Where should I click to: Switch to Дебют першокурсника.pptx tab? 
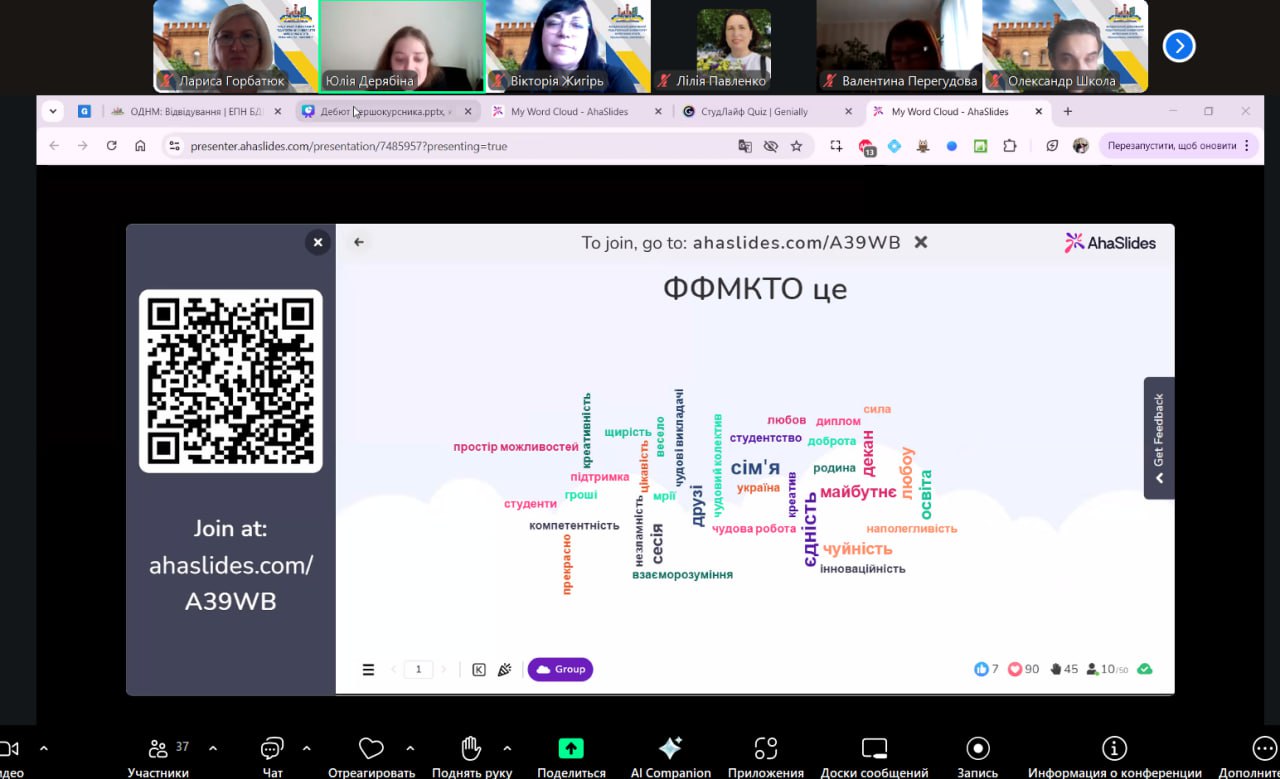385,112
